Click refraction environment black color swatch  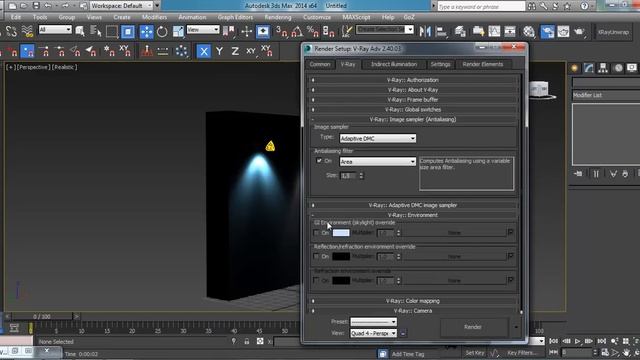point(341,280)
